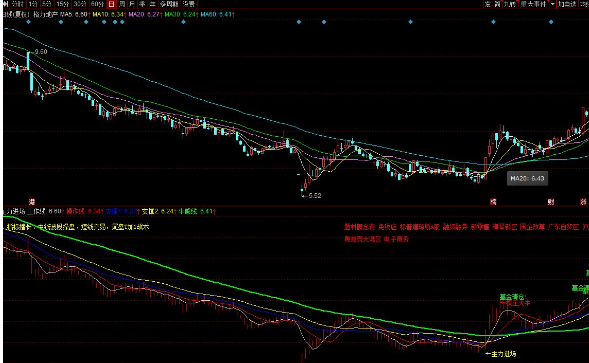589x363 pixels.
Task: Click the red 电子商务 concept tag
Action: tap(396, 239)
